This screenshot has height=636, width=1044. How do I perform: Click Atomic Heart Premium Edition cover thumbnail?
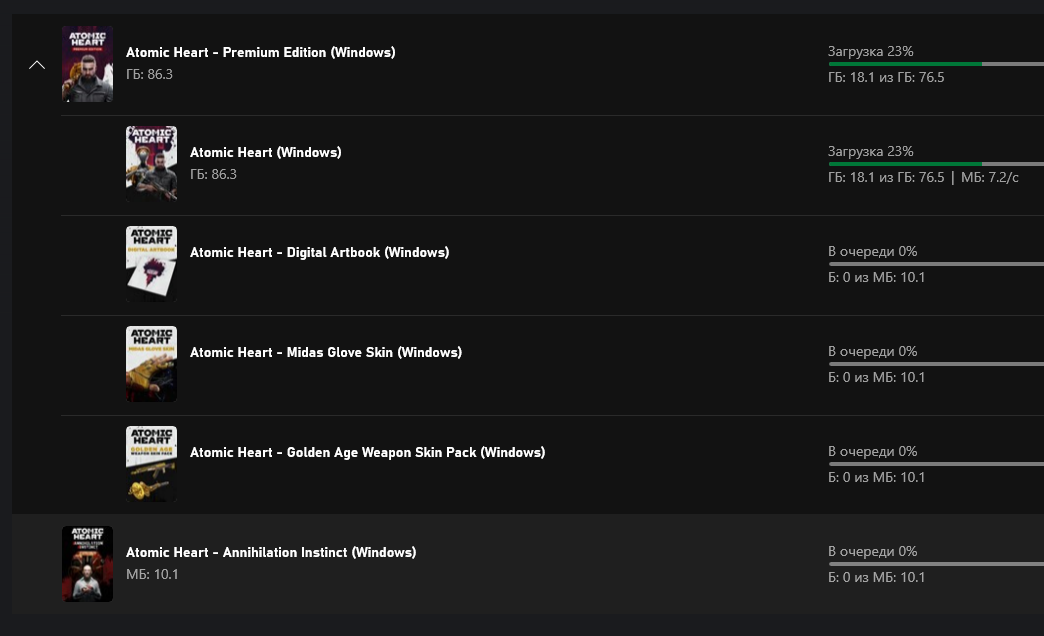click(x=87, y=64)
